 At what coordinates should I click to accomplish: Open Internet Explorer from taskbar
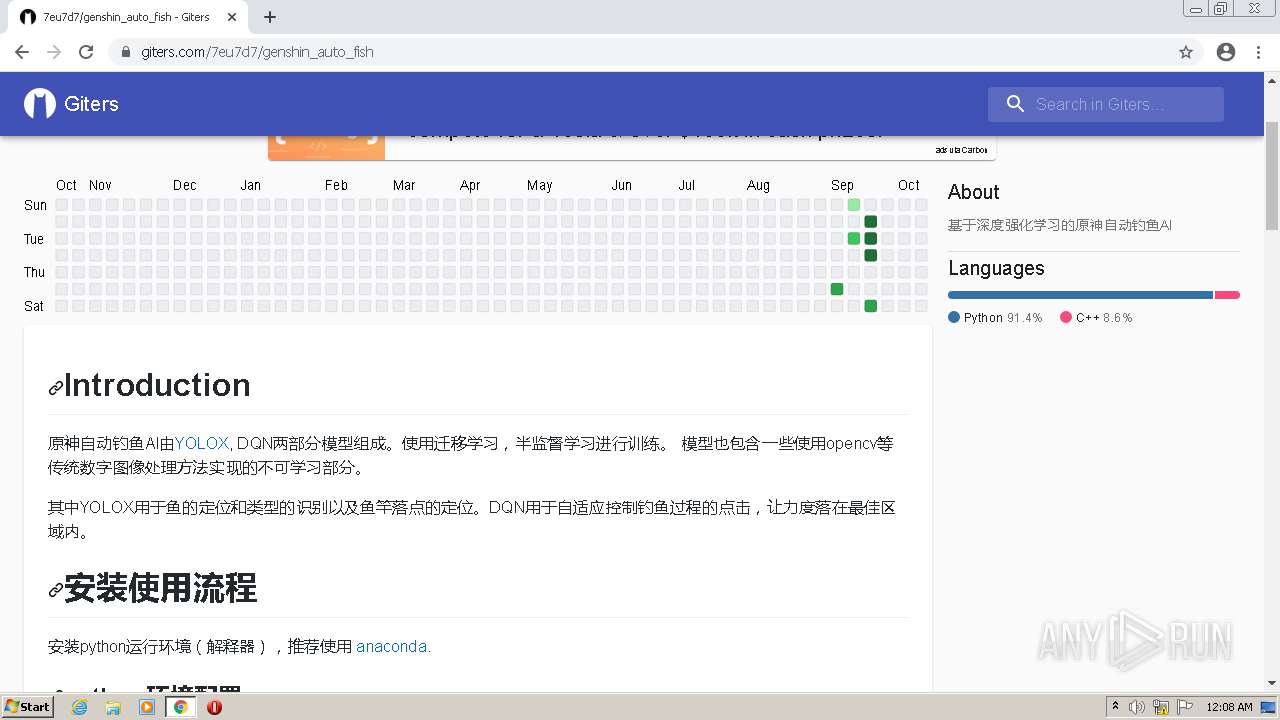click(79, 707)
